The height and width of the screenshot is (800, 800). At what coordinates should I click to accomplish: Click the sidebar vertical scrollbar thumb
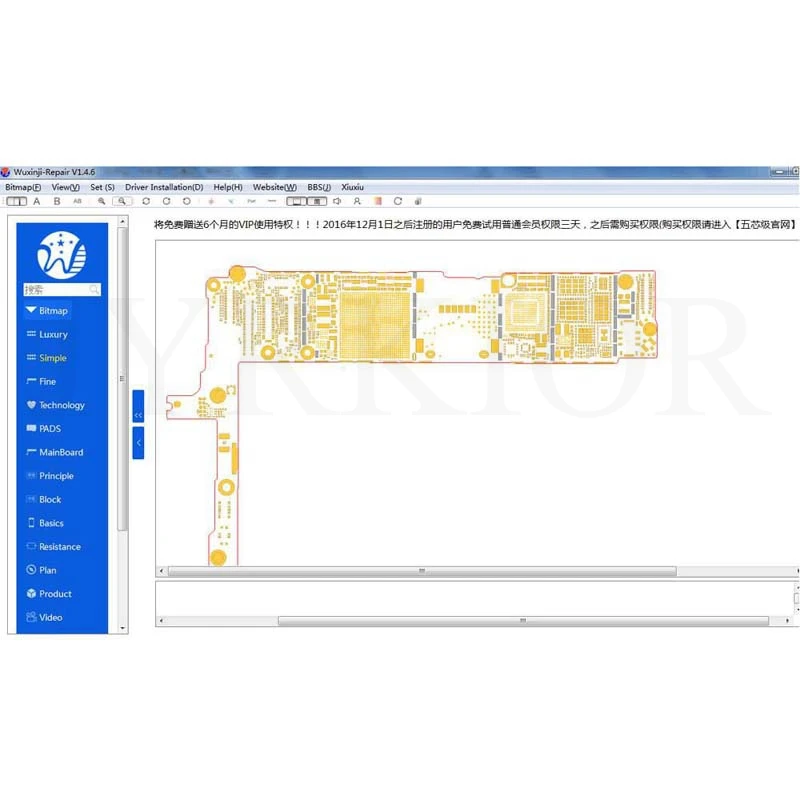tap(122, 379)
